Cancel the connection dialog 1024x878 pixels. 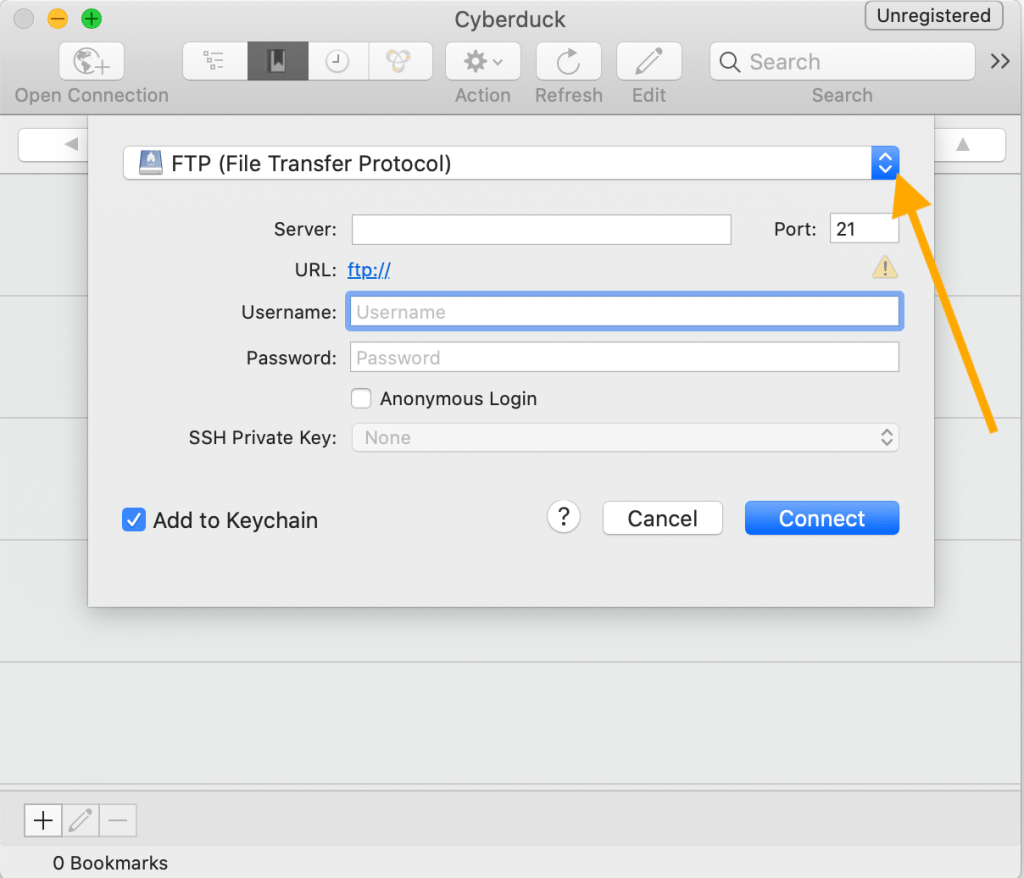[662, 518]
